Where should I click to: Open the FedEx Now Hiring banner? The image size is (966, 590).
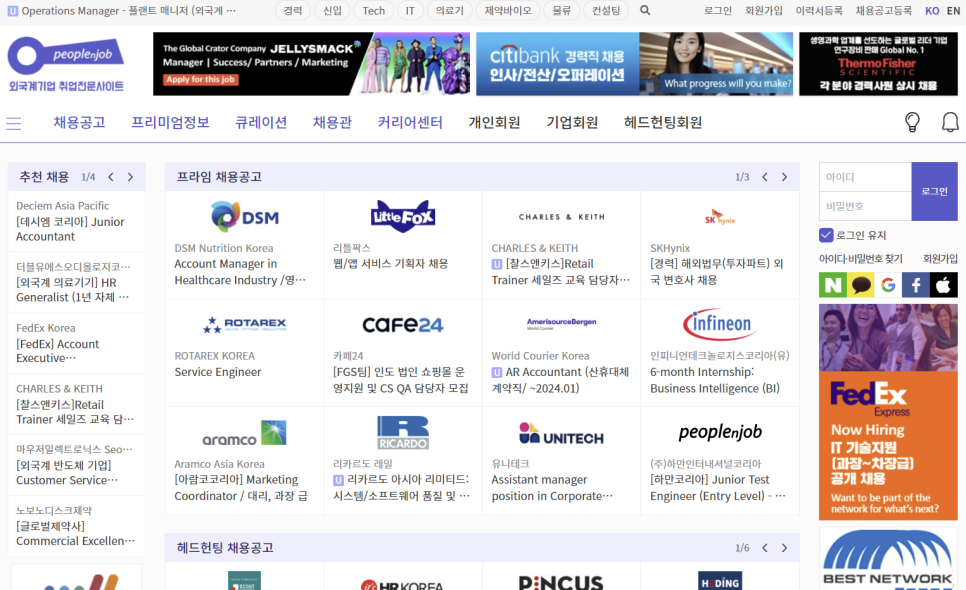pos(888,412)
